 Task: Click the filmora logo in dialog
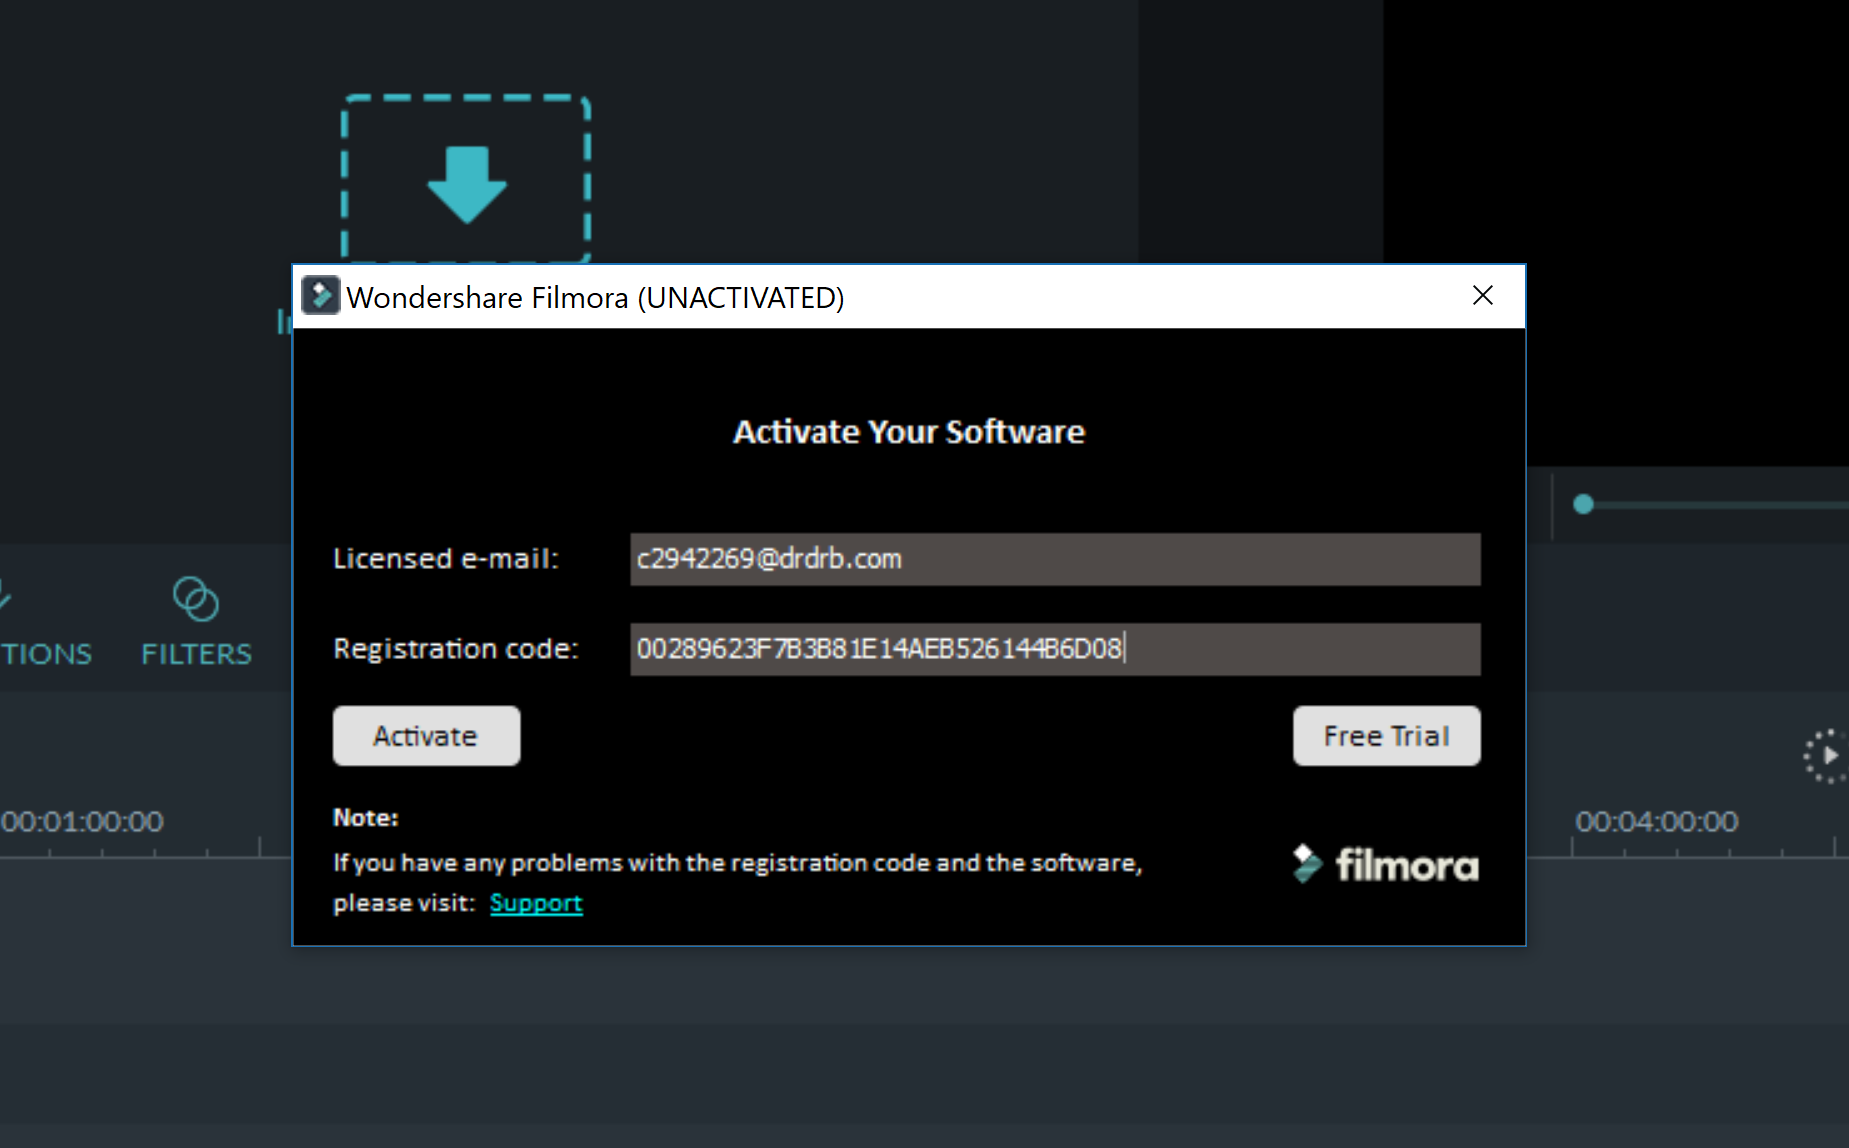1385,864
